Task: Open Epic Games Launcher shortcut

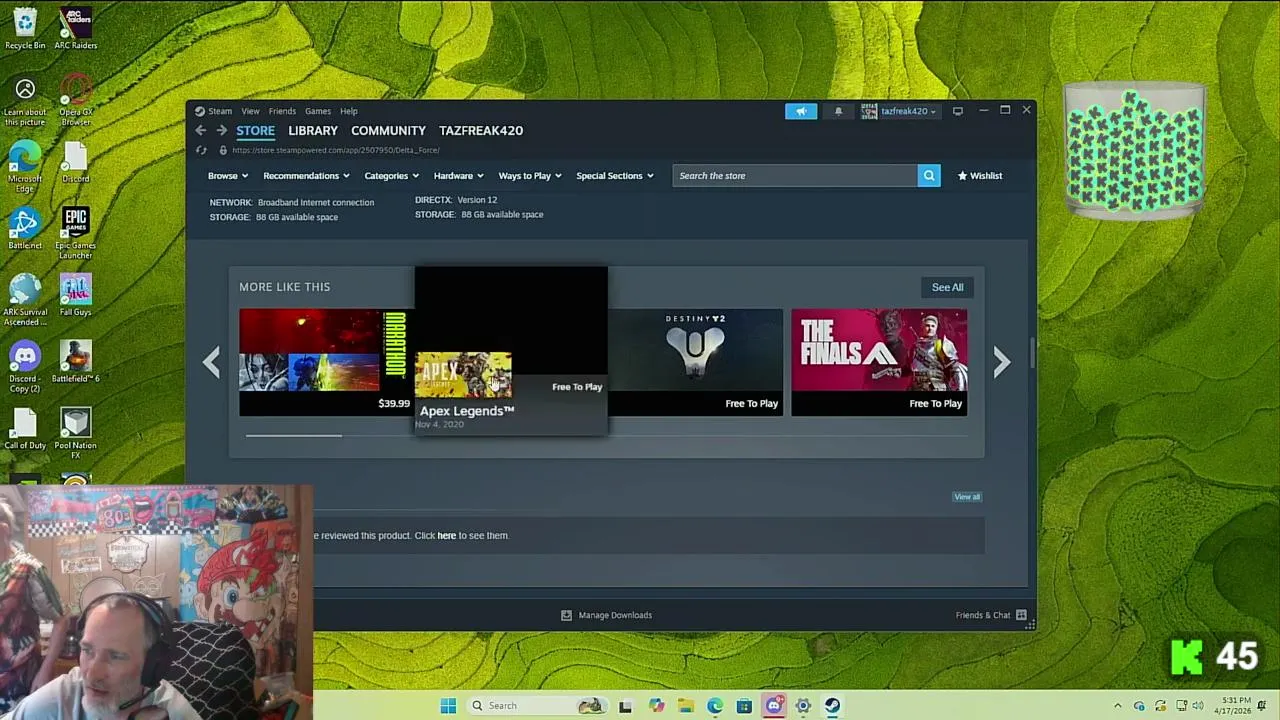Action: (x=76, y=233)
